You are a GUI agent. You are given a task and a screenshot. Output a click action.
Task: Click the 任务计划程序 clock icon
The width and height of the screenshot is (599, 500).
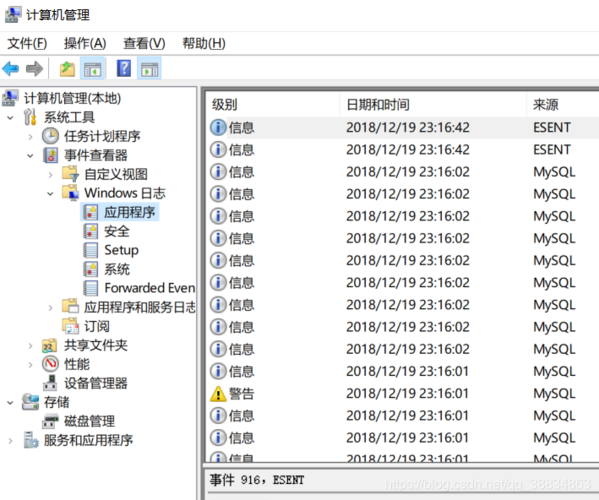[x=50, y=136]
